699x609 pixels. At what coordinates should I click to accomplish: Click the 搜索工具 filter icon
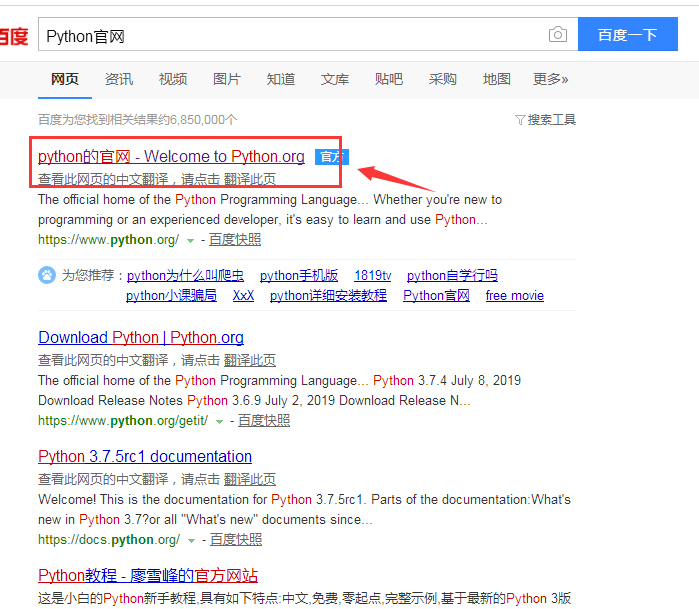pyautogui.click(x=520, y=120)
